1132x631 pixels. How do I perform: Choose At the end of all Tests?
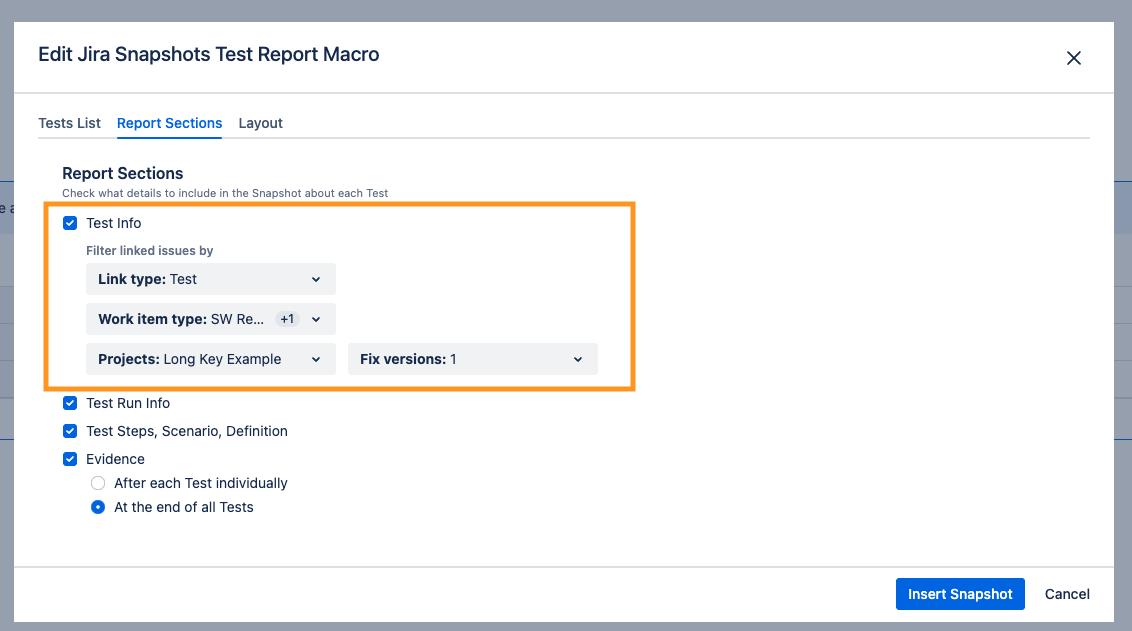[98, 507]
